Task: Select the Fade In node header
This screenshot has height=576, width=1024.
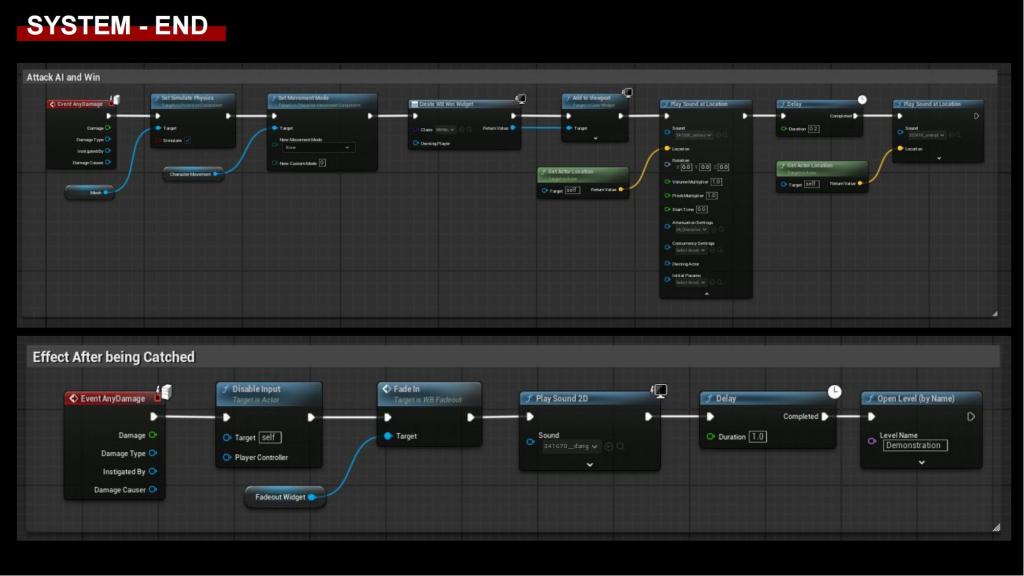Action: point(429,390)
